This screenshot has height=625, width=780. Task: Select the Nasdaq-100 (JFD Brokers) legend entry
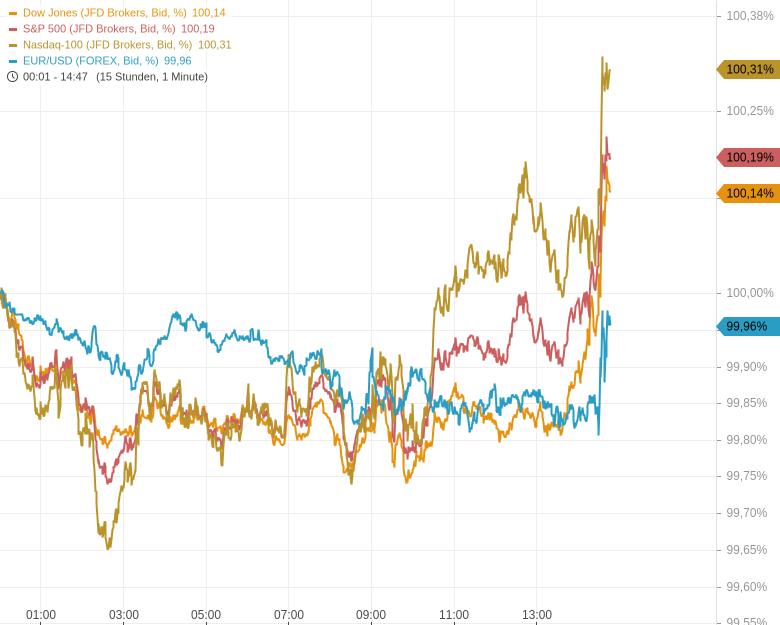(x=107, y=45)
